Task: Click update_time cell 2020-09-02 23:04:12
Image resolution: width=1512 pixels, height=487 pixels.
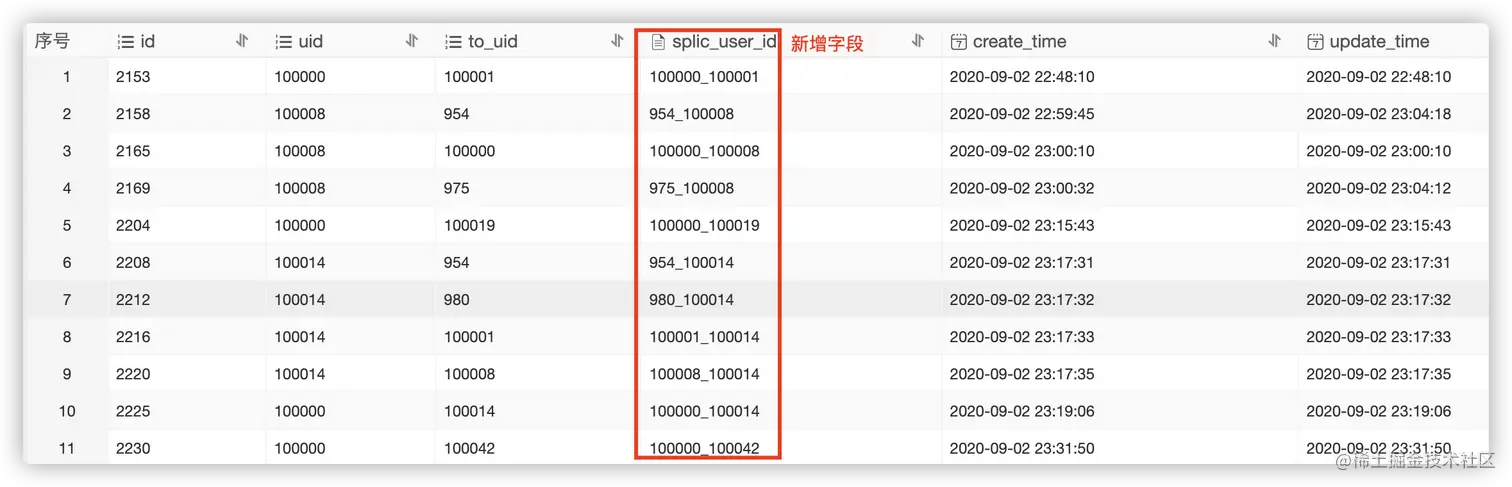Action: pyautogui.click(x=1378, y=188)
